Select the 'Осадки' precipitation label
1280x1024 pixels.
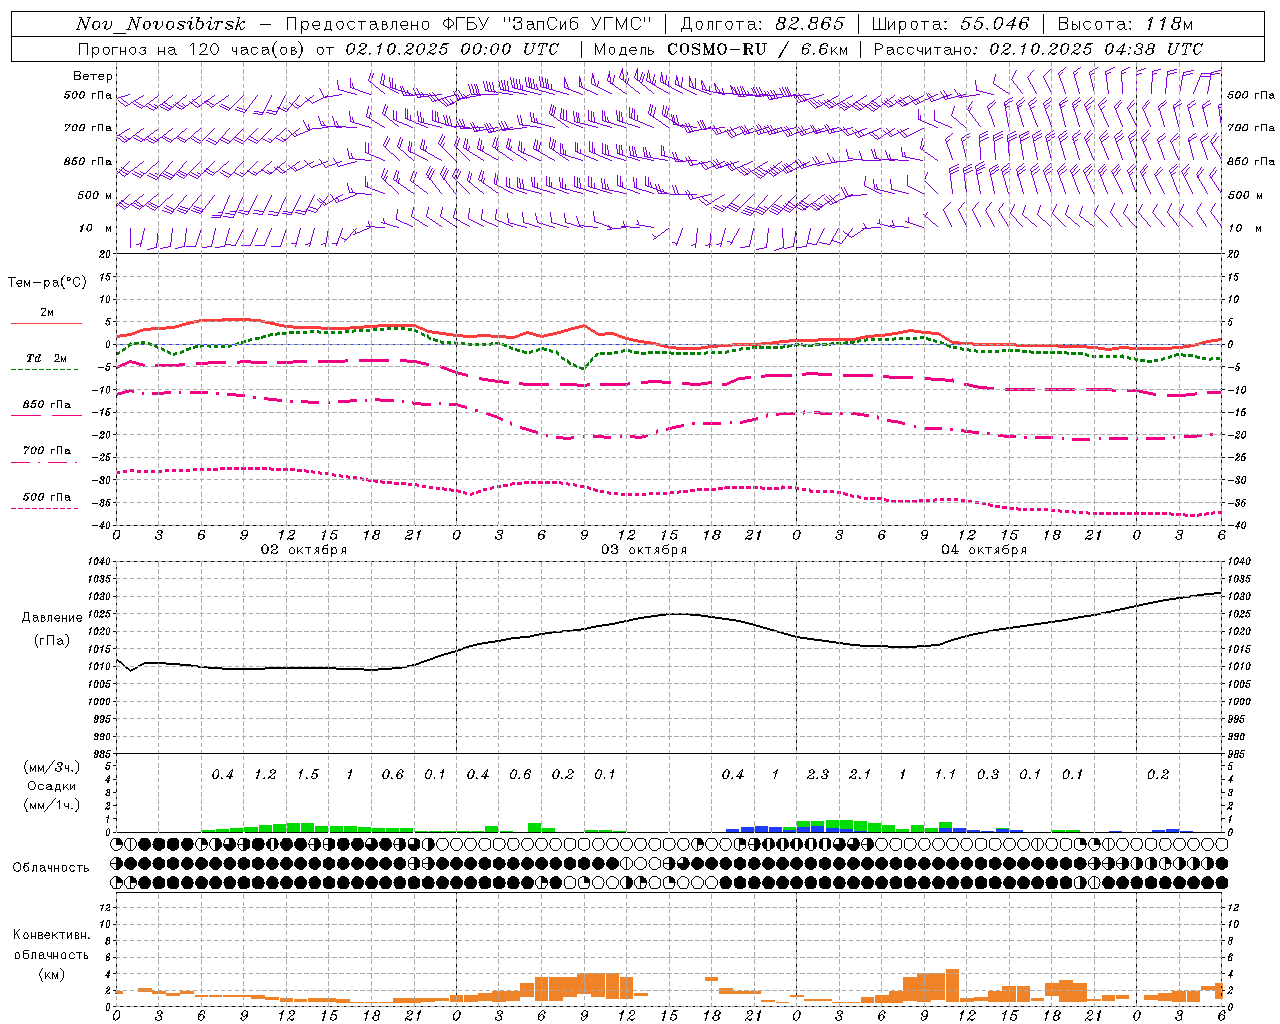[52, 786]
